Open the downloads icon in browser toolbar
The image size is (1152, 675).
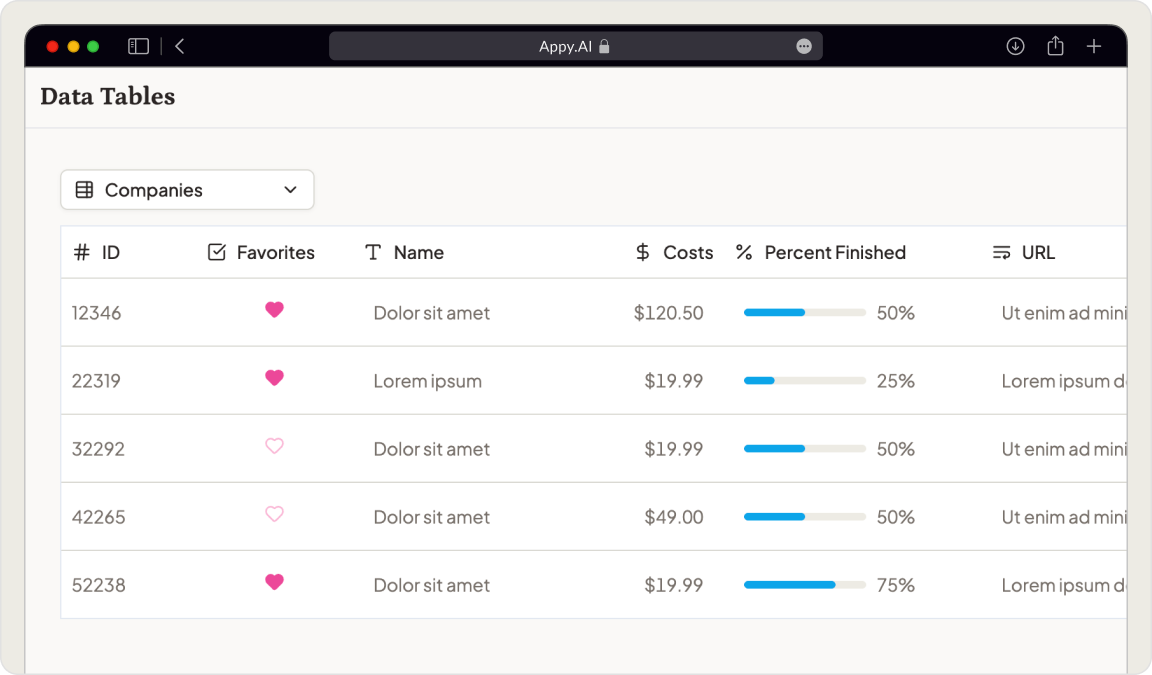(1015, 46)
